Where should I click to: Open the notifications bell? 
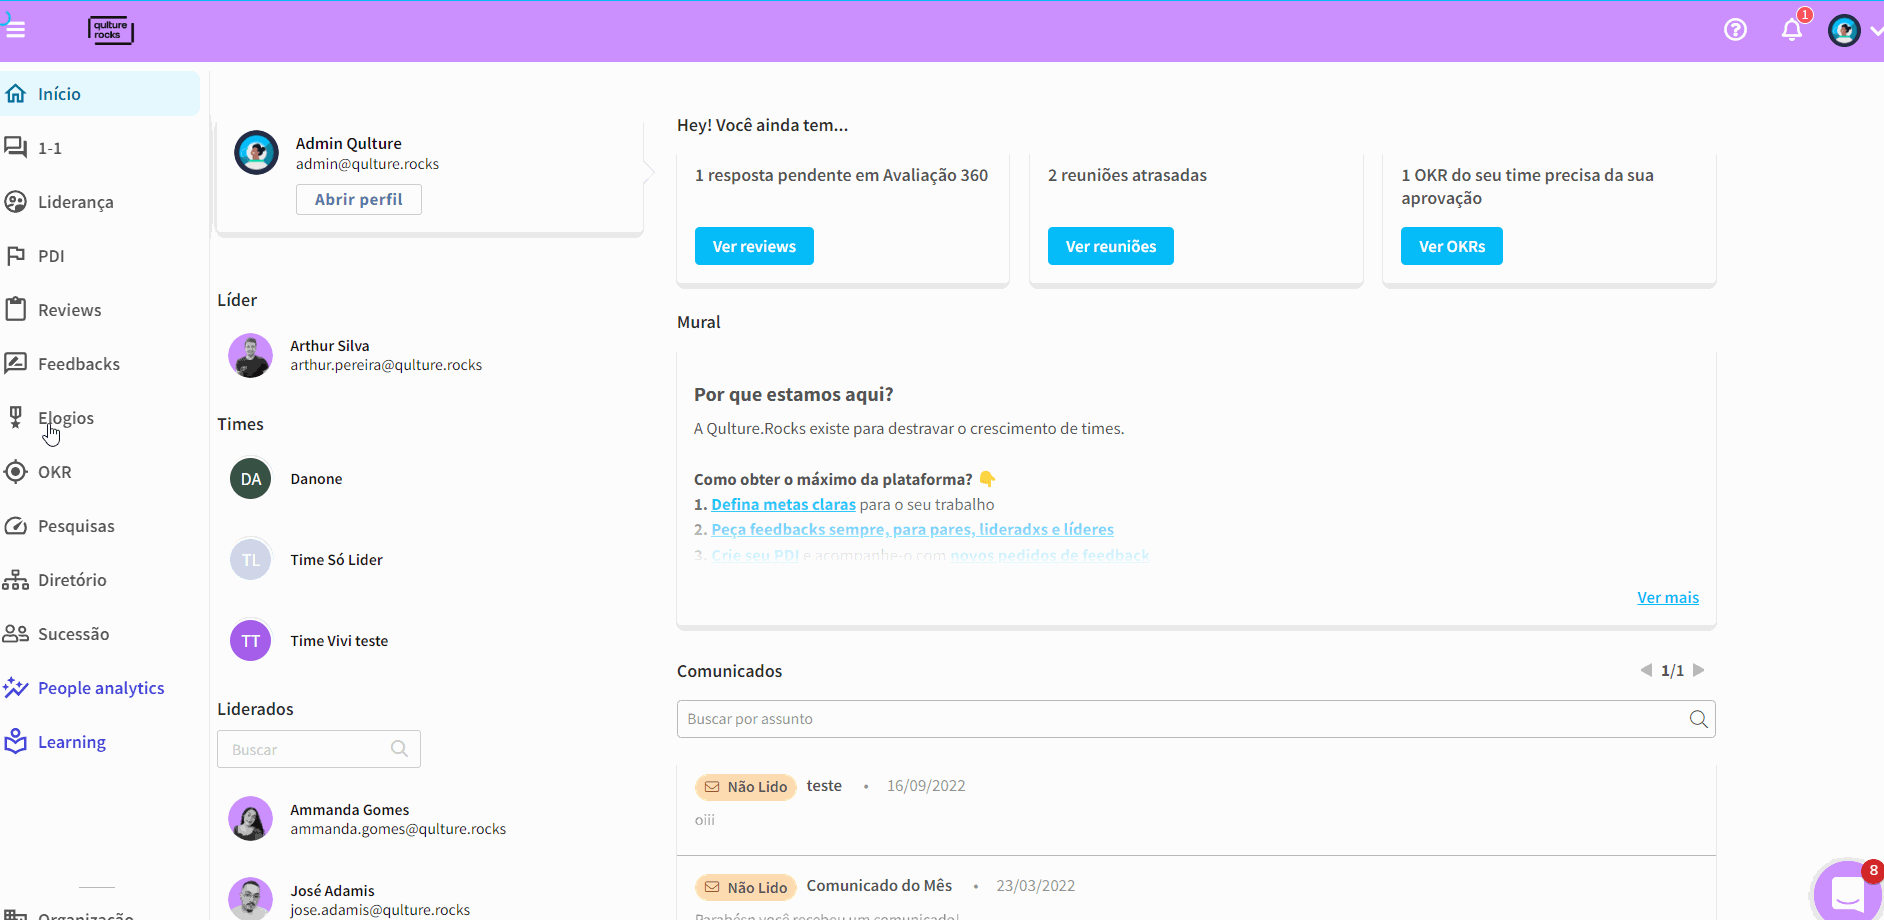click(1791, 30)
